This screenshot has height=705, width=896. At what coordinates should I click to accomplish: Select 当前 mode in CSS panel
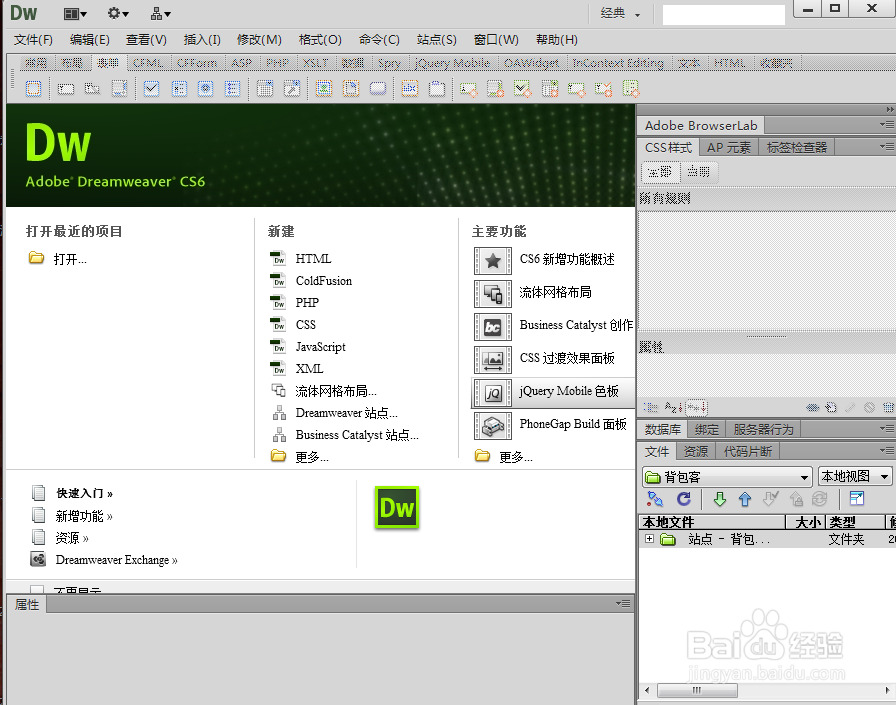[698, 172]
